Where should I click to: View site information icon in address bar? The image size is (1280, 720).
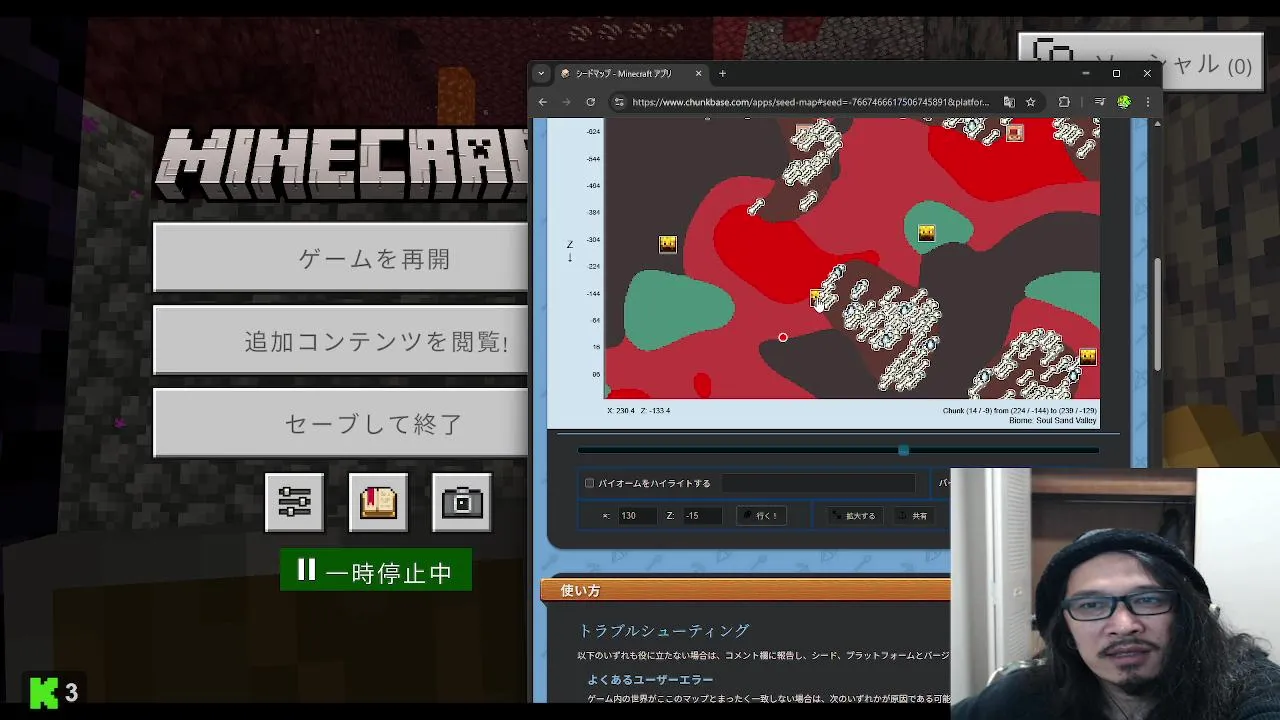[619, 102]
